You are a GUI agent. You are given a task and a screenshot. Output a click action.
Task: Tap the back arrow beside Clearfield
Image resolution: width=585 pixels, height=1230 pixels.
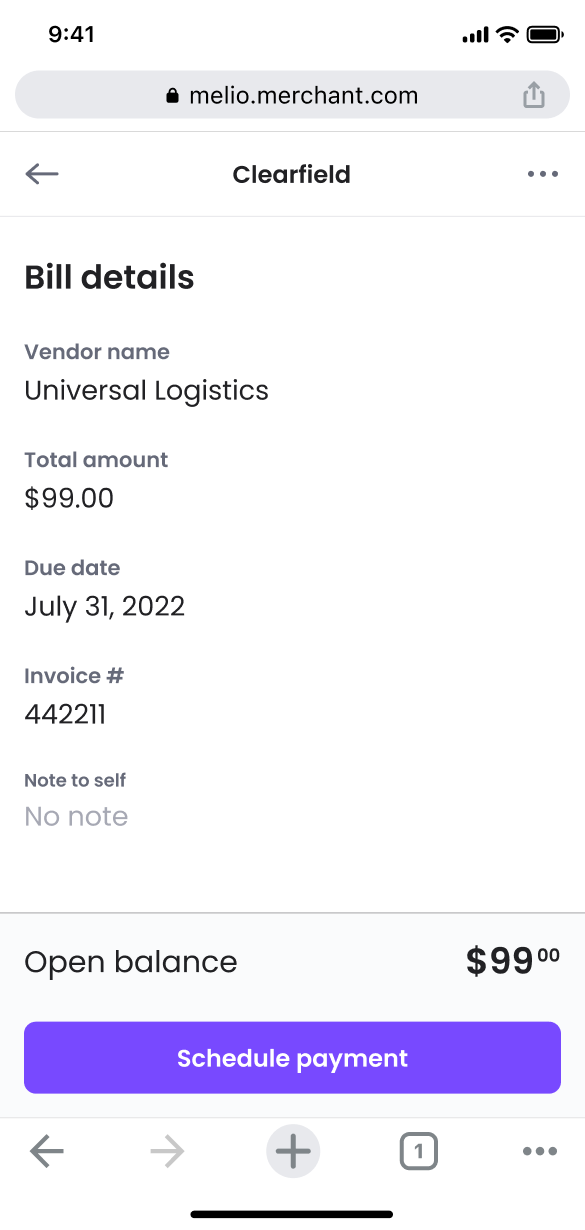pyautogui.click(x=42, y=174)
